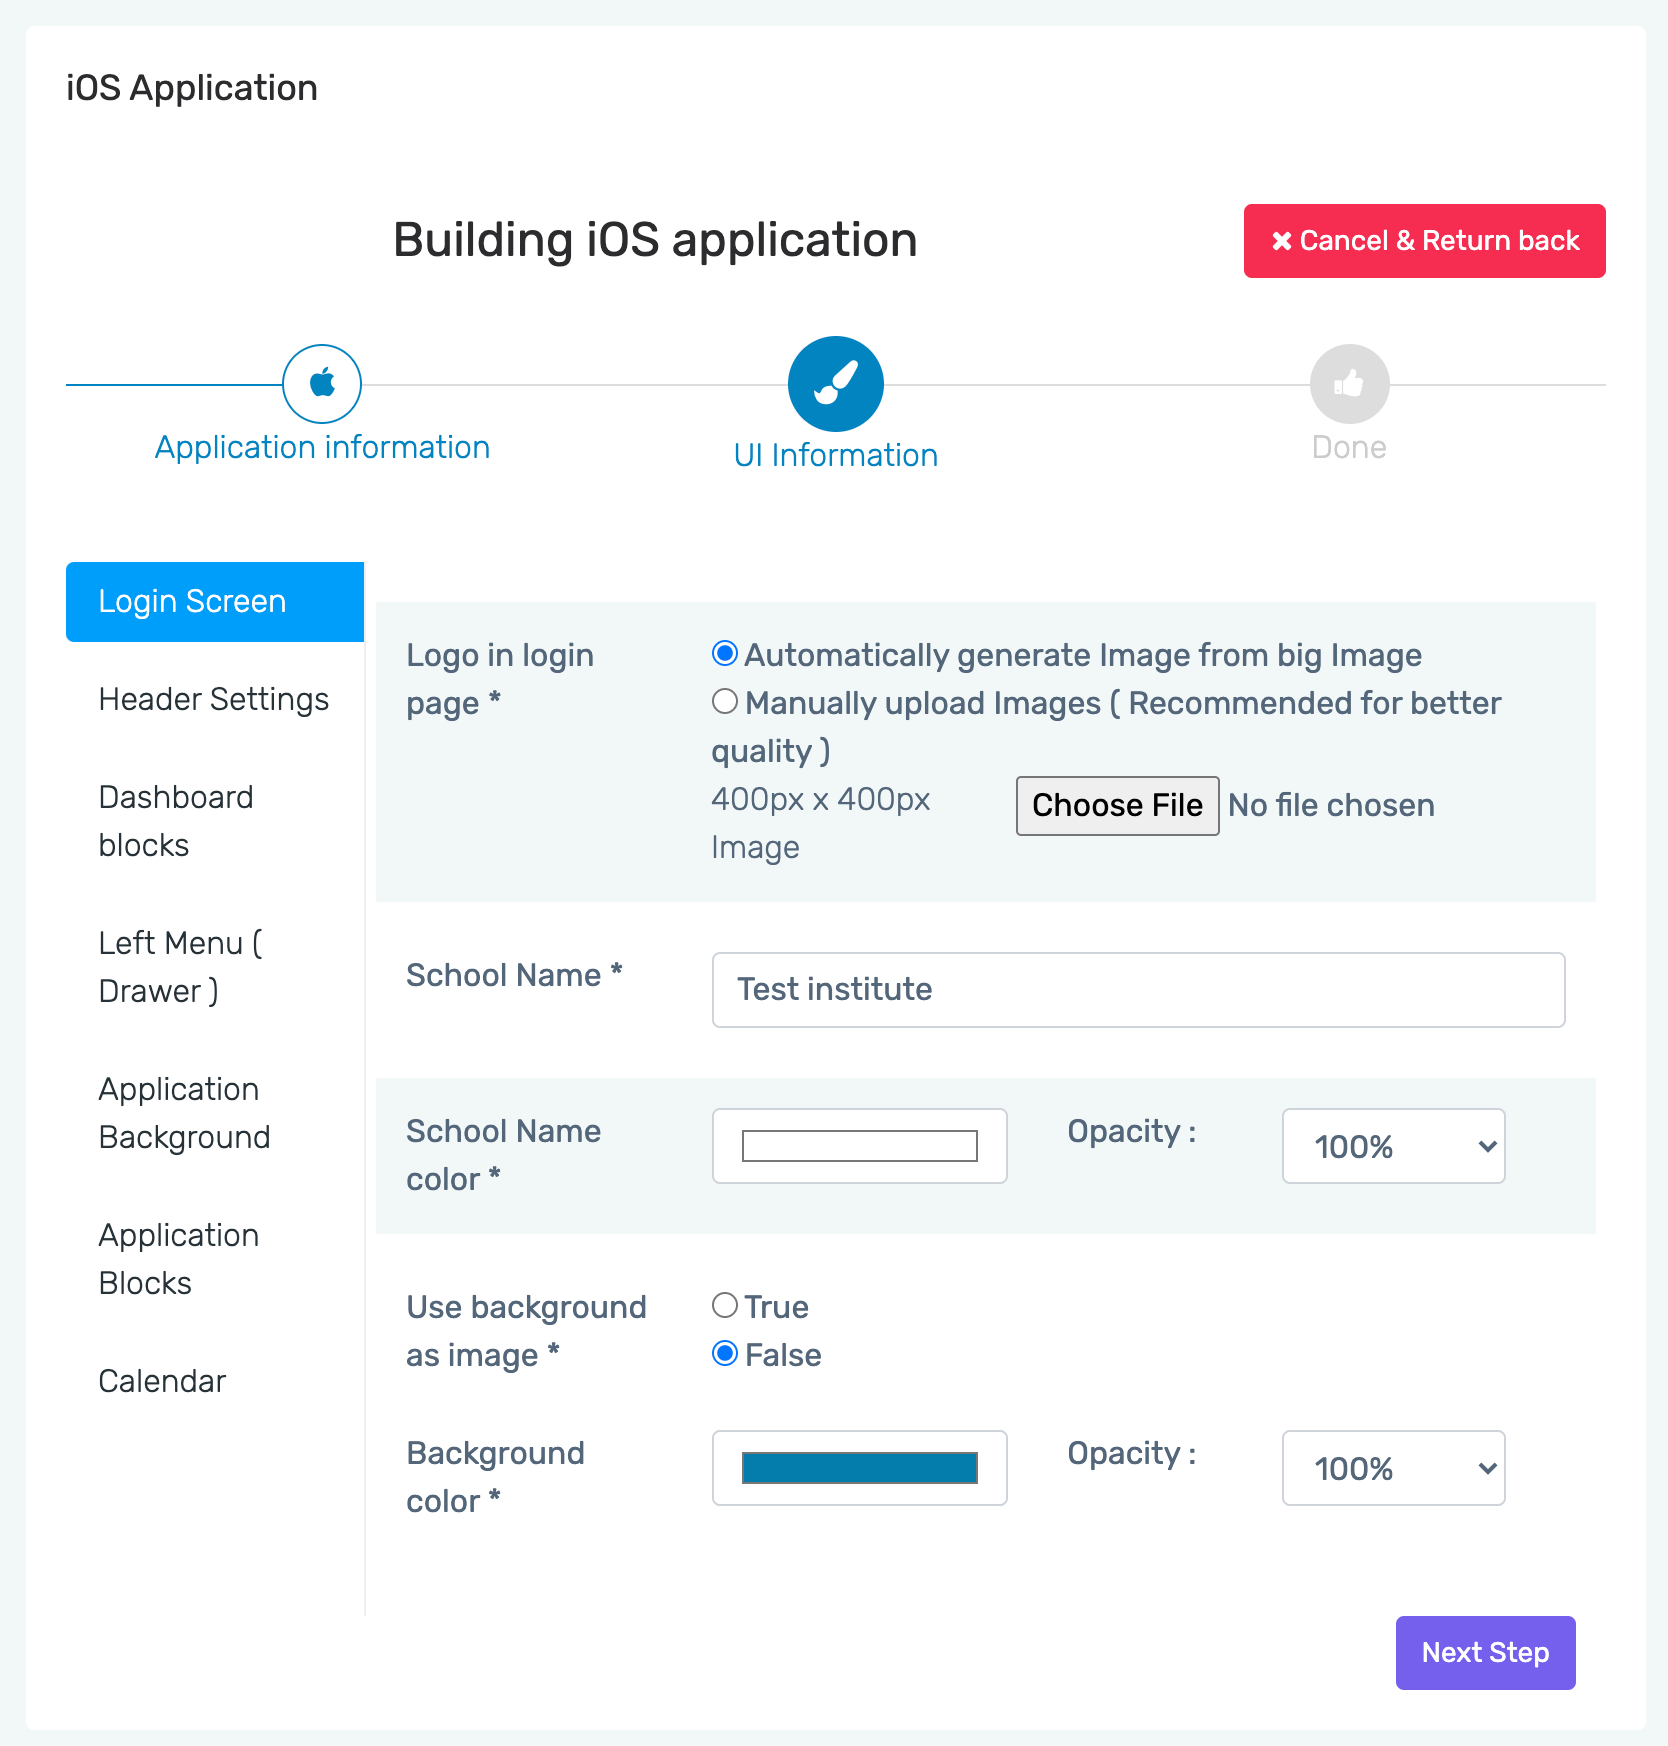Viewport: 1668px width, 1746px height.
Task: Open School Name color picker swatch
Action: click(x=860, y=1146)
